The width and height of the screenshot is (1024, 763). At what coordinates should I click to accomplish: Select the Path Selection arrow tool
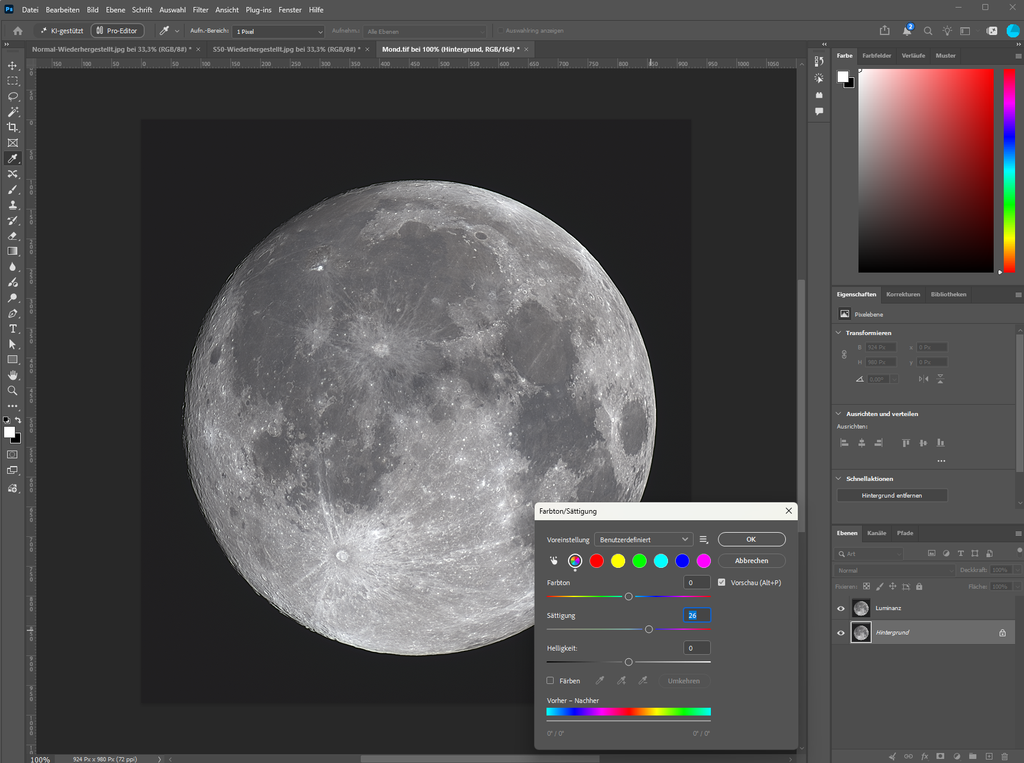tap(12, 344)
